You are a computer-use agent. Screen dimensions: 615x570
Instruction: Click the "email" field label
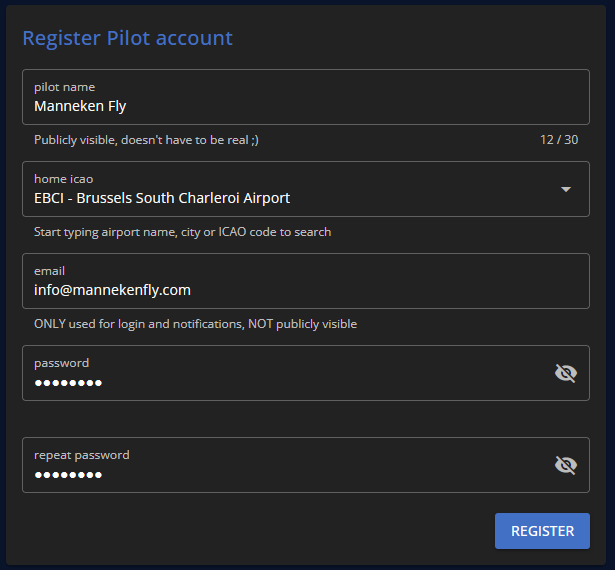[49, 271]
